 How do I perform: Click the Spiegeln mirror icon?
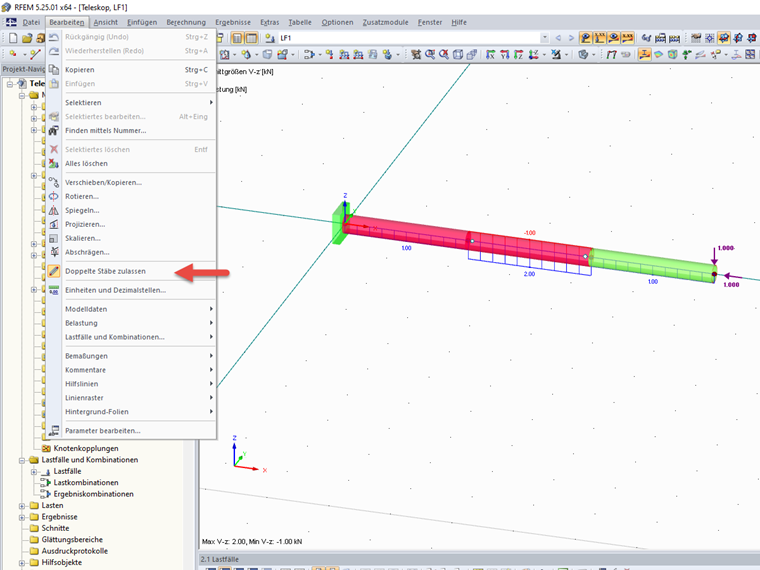click(x=54, y=210)
